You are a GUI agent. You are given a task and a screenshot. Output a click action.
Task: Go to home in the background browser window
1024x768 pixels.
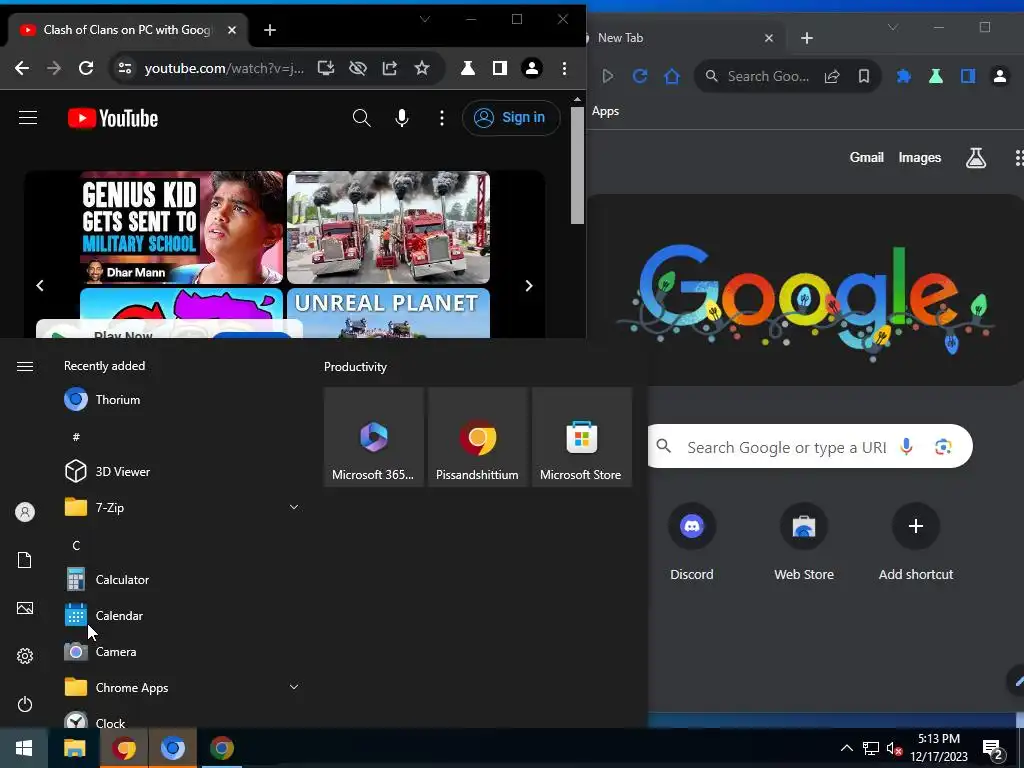pyautogui.click(x=671, y=76)
